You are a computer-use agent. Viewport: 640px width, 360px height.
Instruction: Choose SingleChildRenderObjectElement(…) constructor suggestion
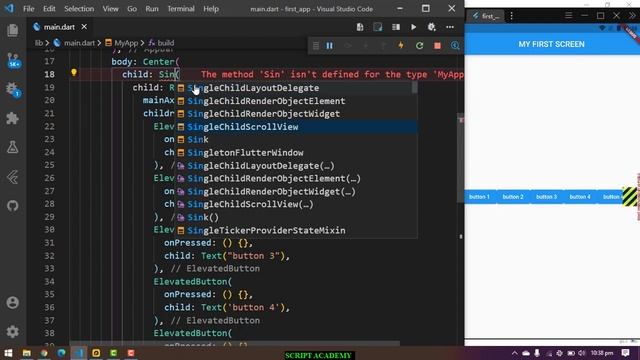[x=296, y=178]
